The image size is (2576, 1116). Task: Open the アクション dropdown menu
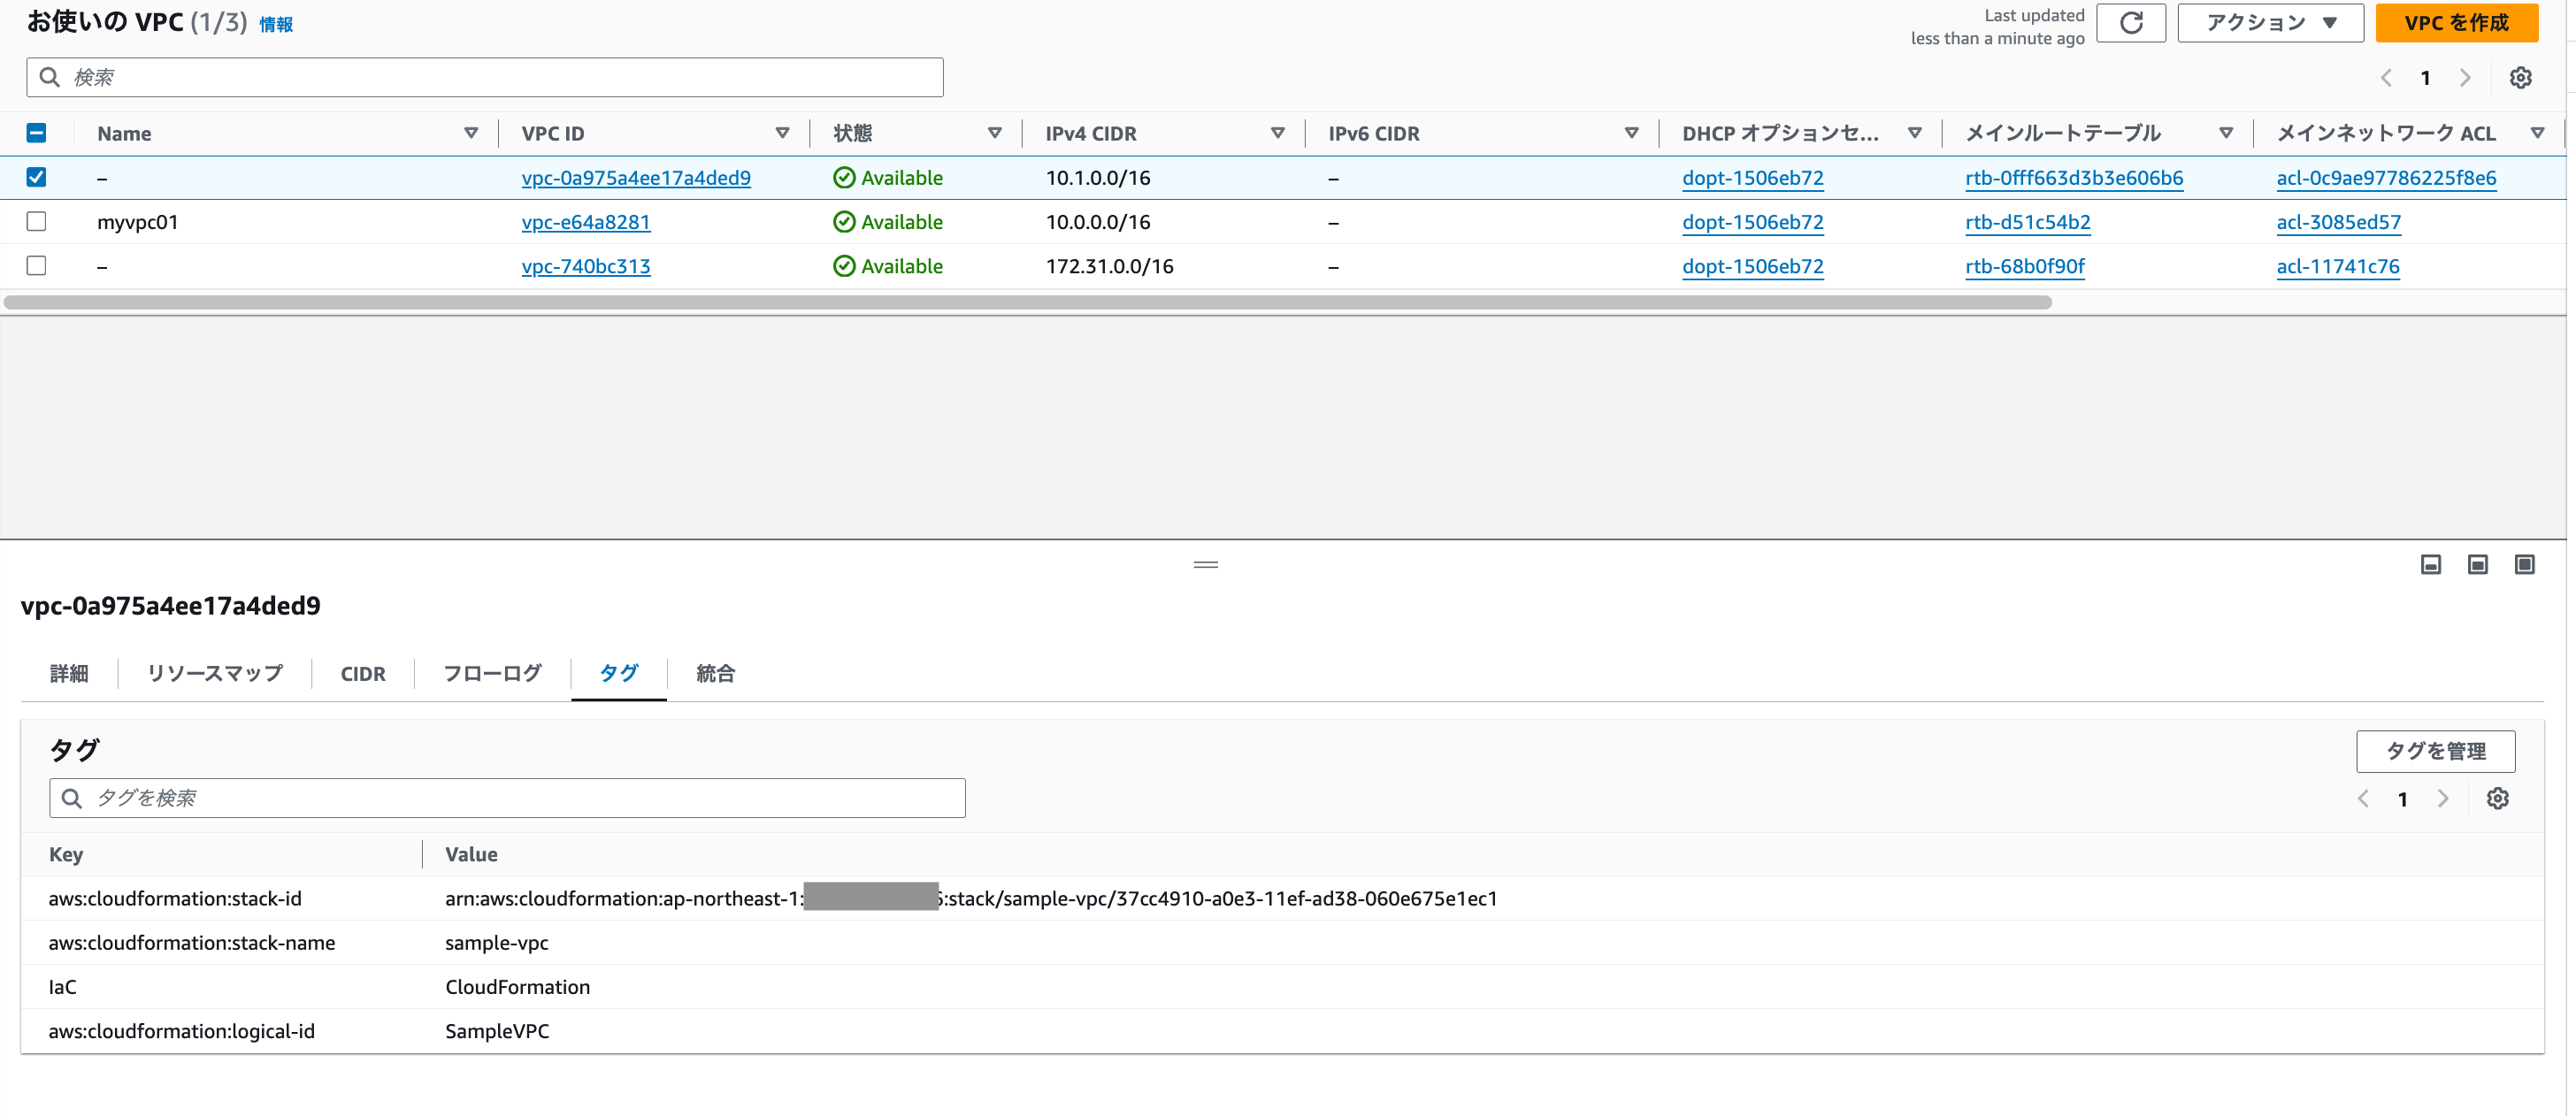click(2270, 23)
